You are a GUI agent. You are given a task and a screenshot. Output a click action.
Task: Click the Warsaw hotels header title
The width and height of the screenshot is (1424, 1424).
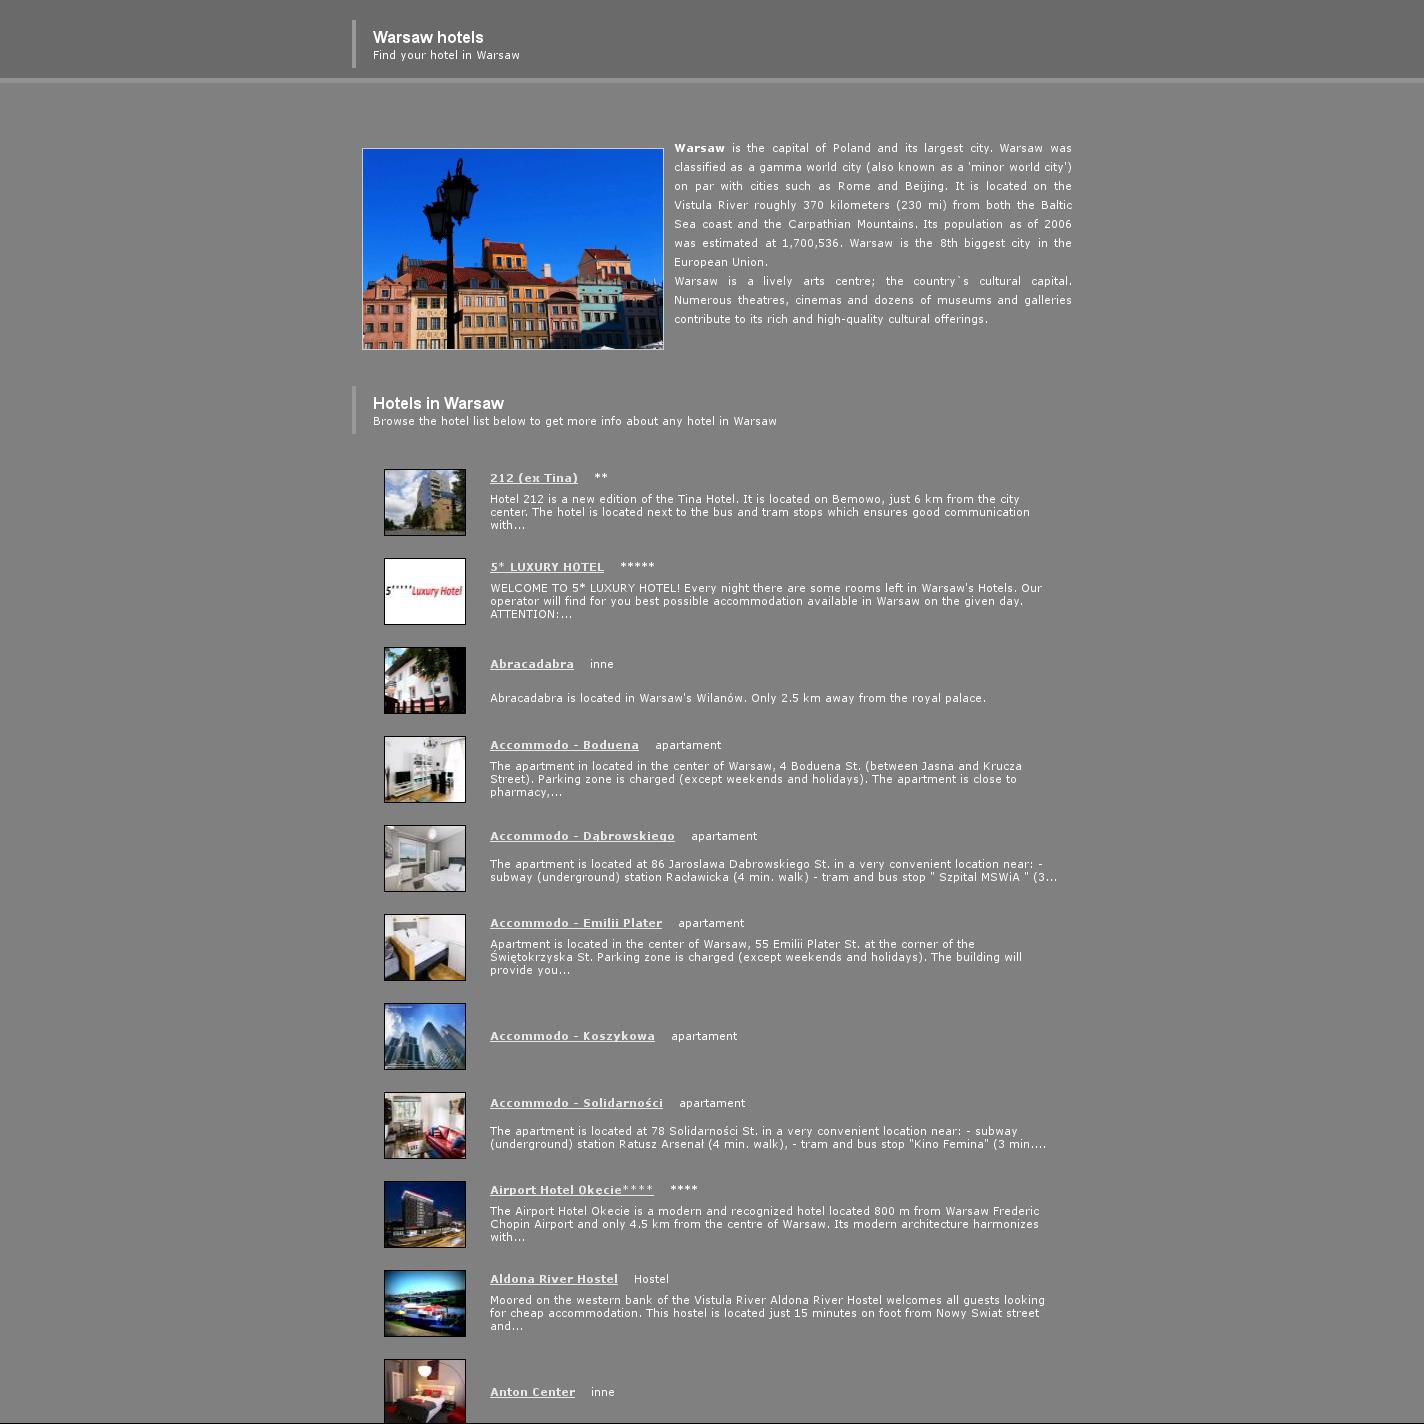[428, 37]
